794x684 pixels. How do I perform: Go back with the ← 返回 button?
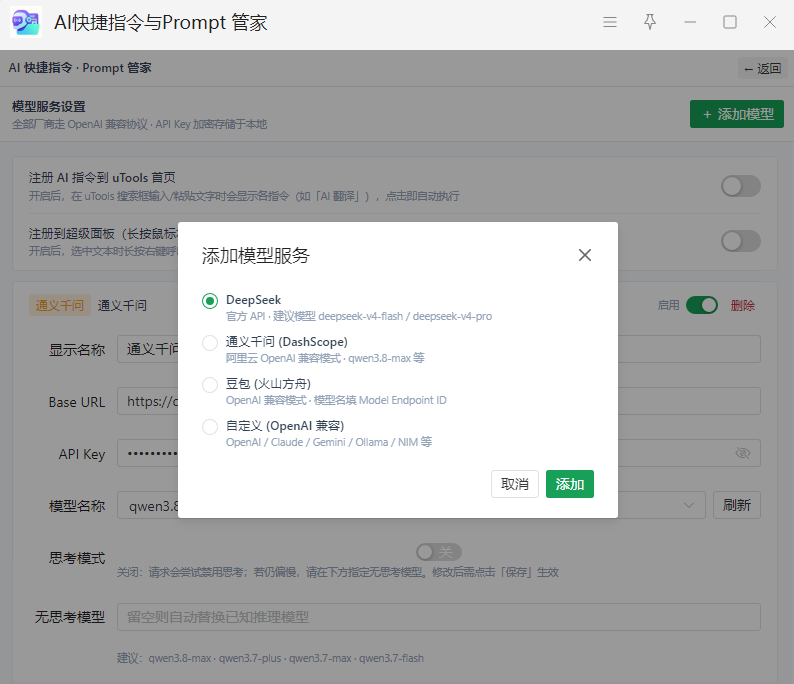pyautogui.click(x=763, y=68)
